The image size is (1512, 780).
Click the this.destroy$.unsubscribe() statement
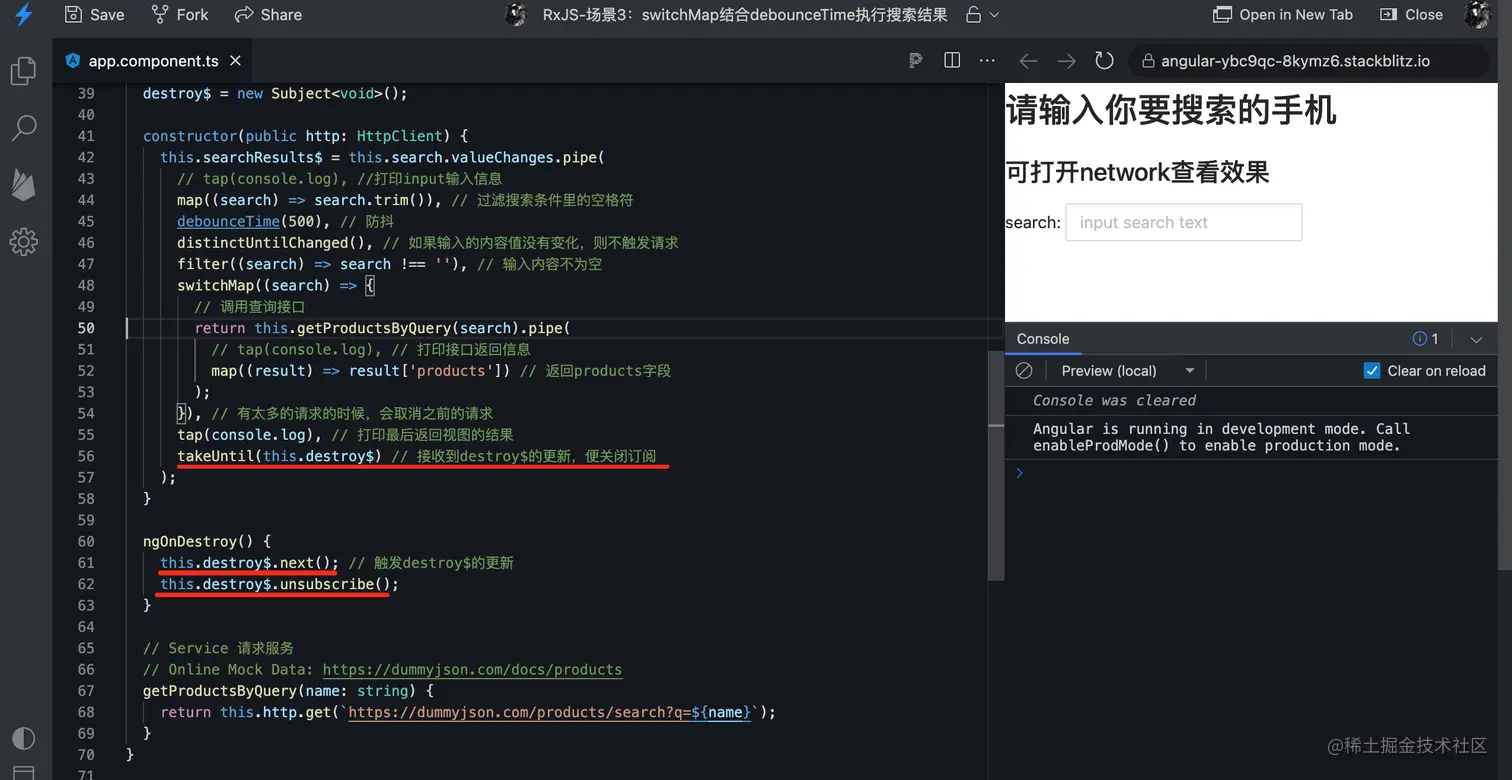279,584
